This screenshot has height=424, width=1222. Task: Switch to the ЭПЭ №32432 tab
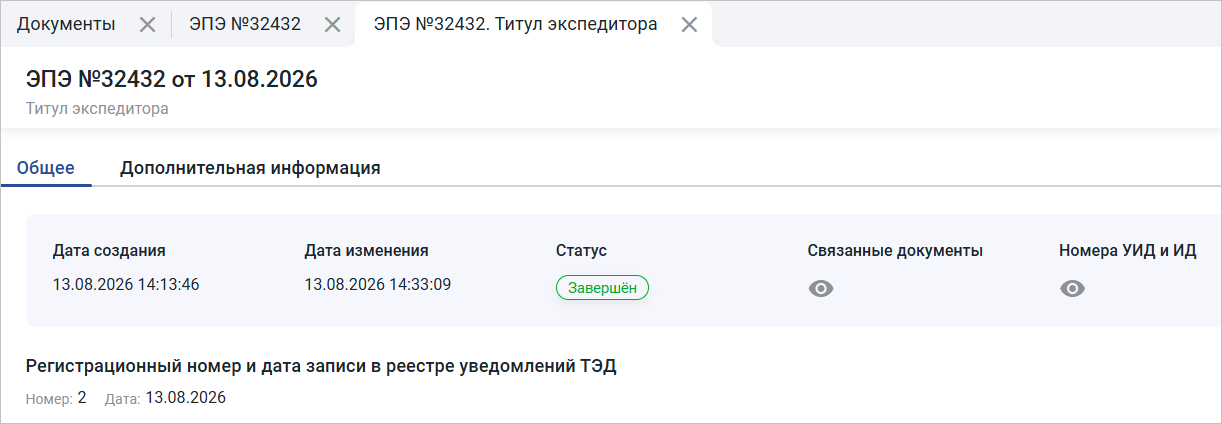pyautogui.click(x=245, y=25)
